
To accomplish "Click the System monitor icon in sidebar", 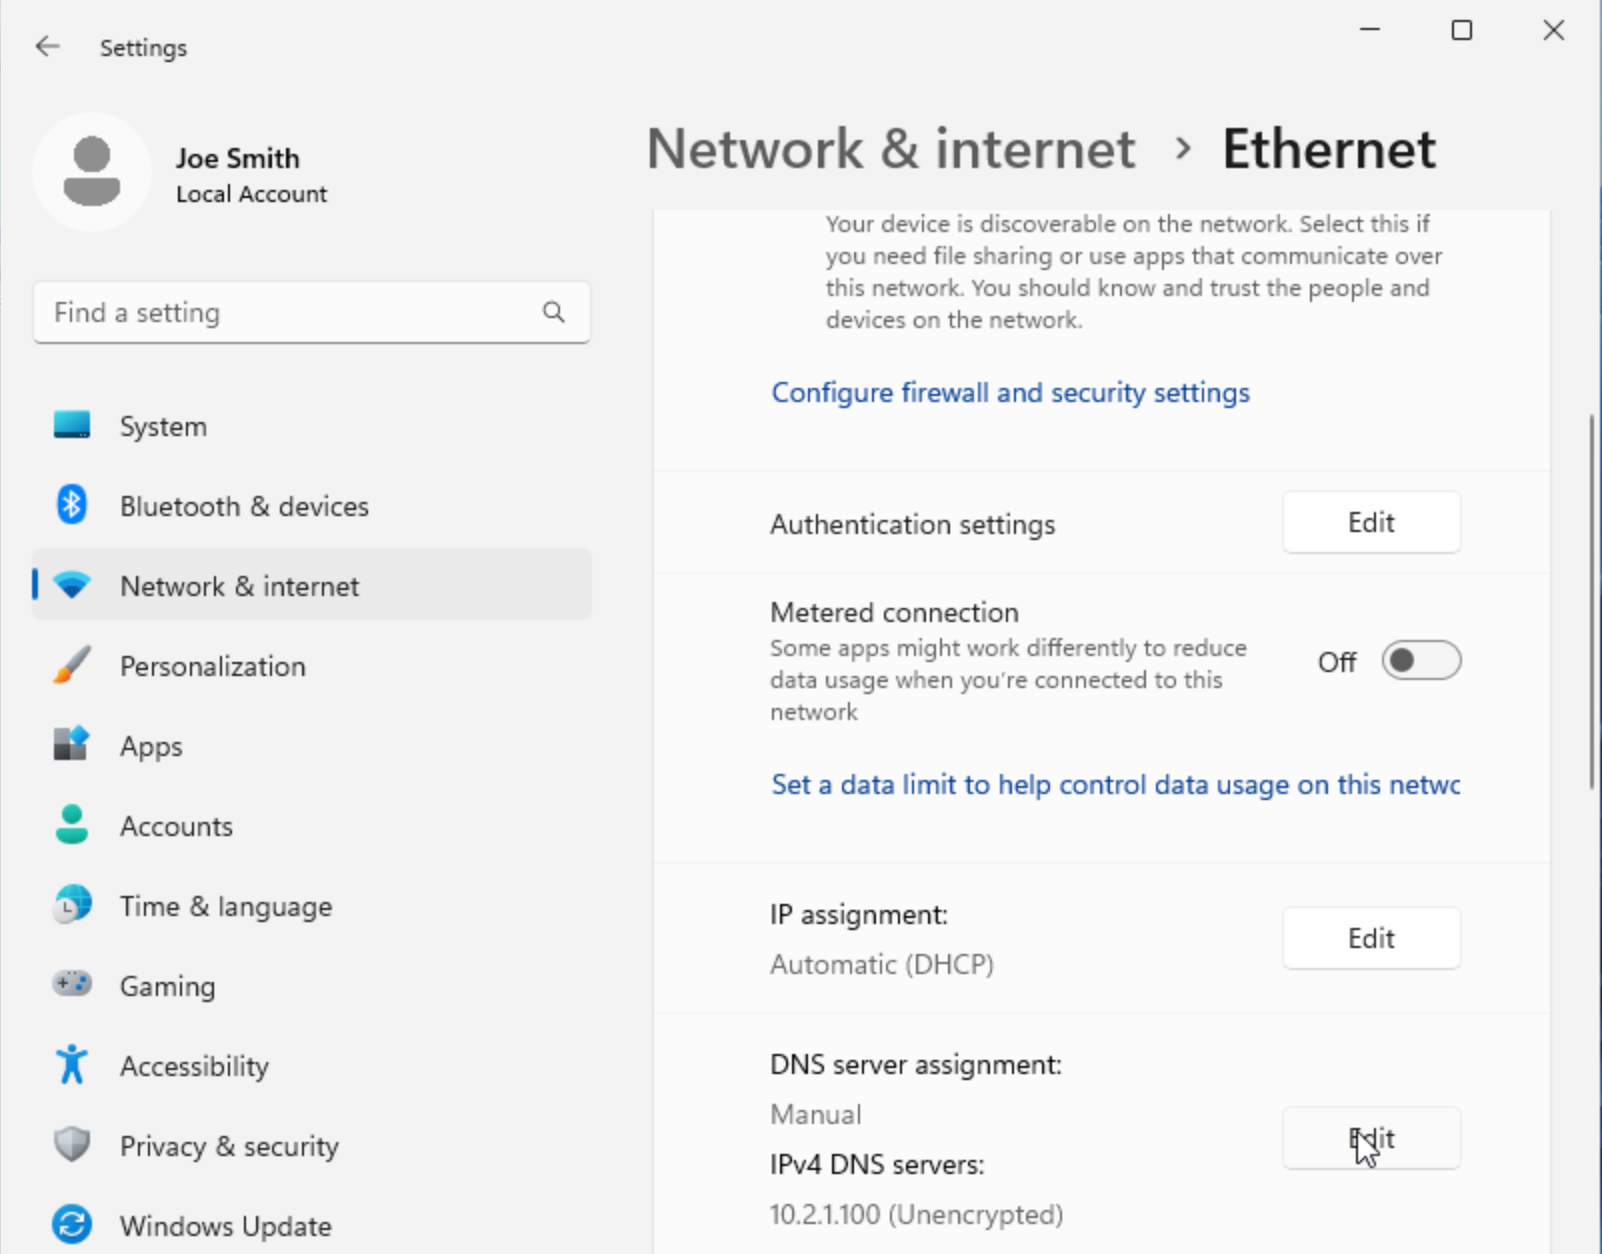I will tap(72, 426).
